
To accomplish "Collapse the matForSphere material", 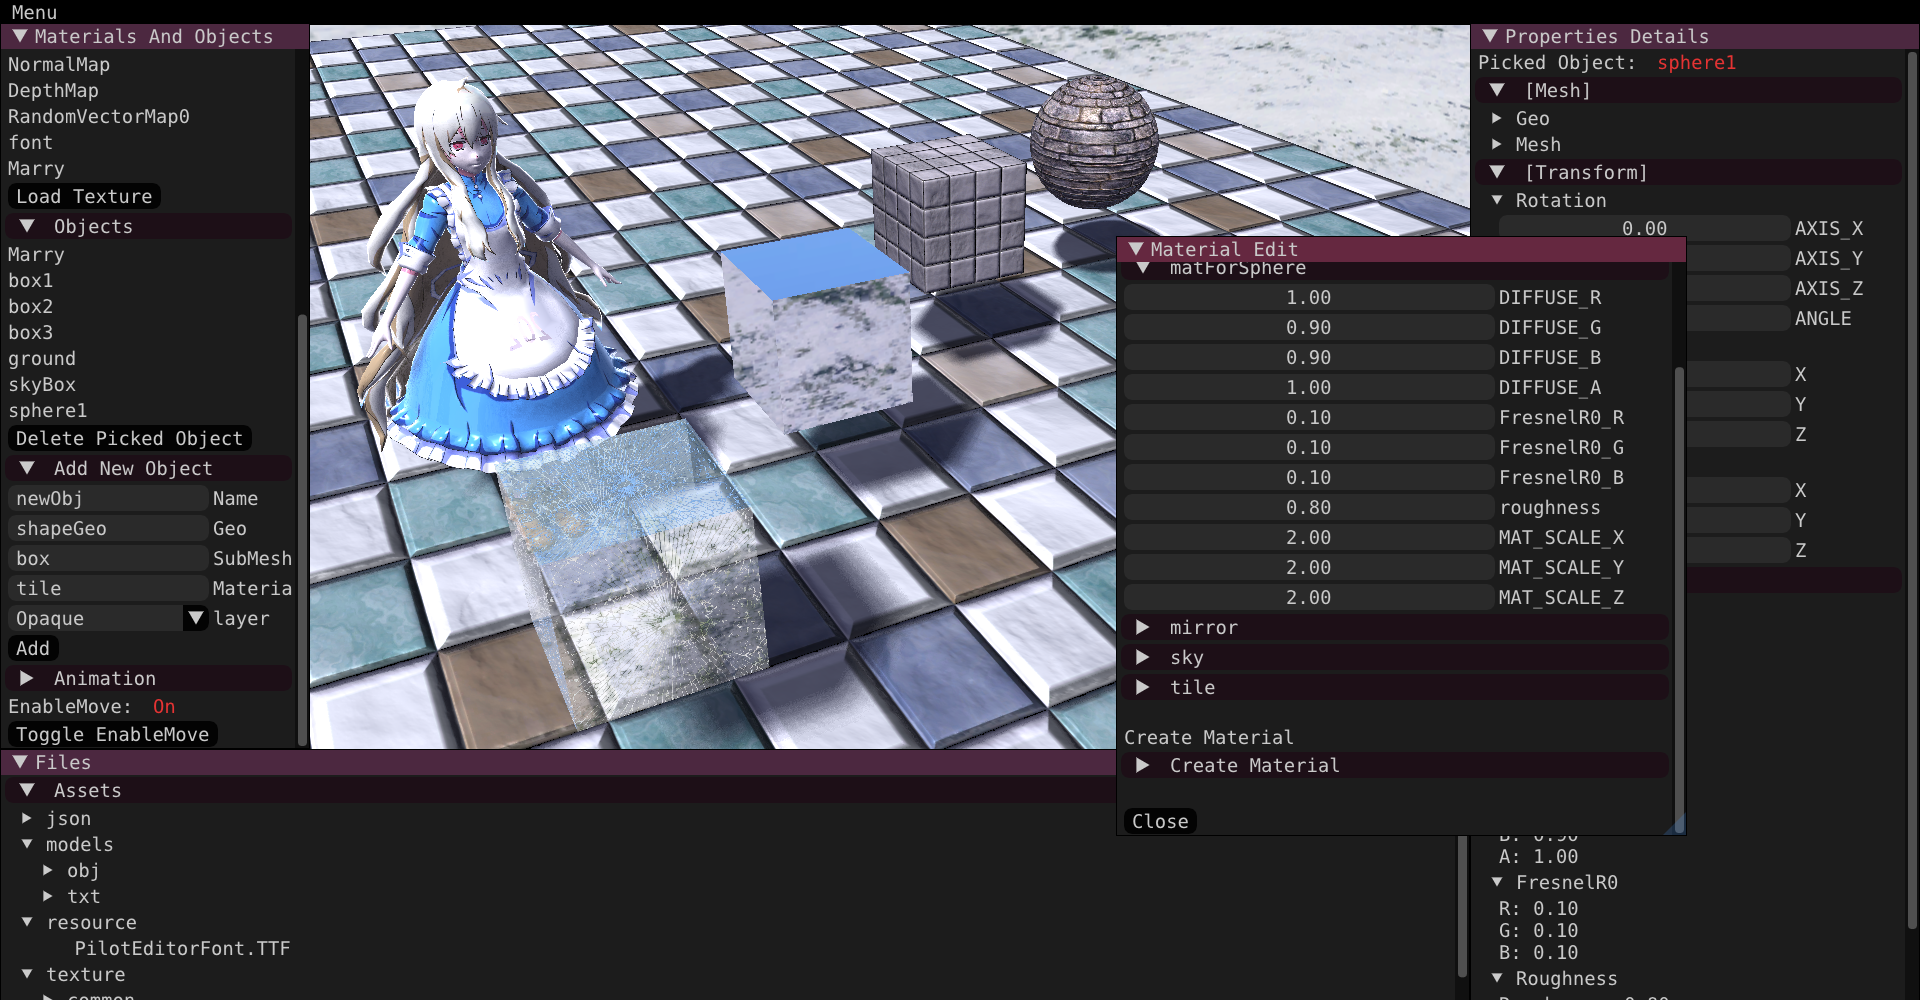I will coord(1143,268).
